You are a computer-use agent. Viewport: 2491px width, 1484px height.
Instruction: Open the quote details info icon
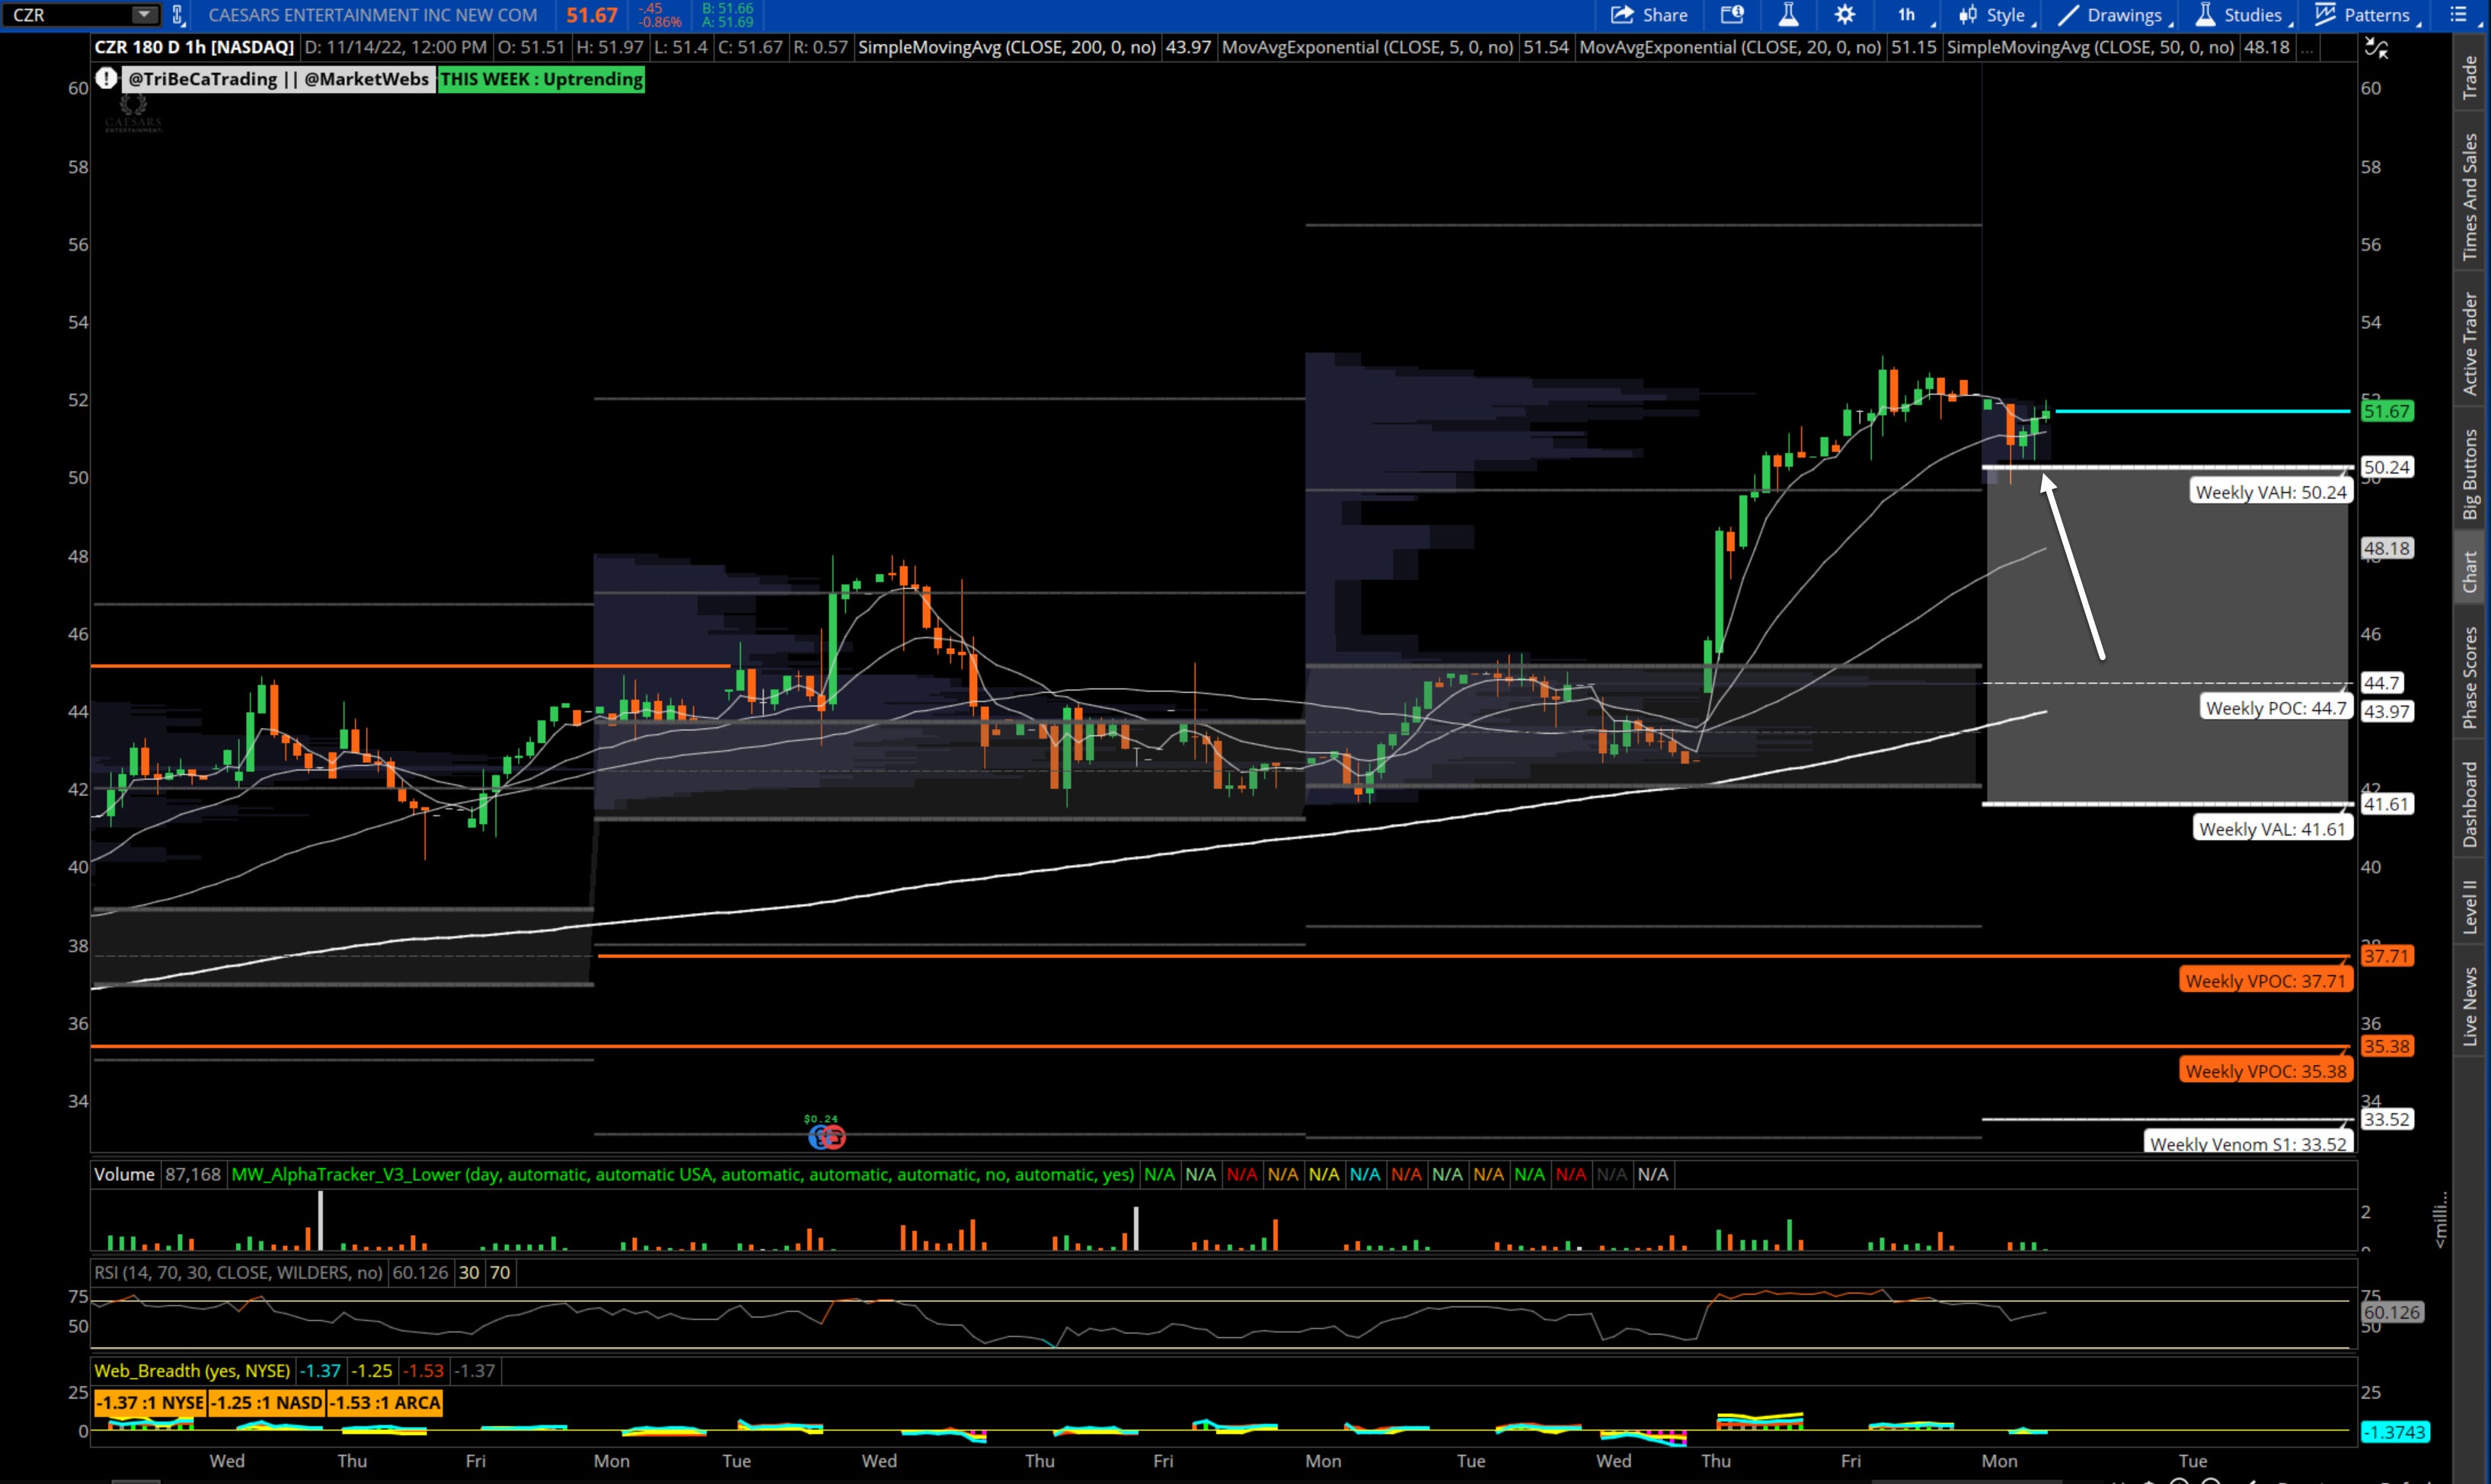(1732, 15)
